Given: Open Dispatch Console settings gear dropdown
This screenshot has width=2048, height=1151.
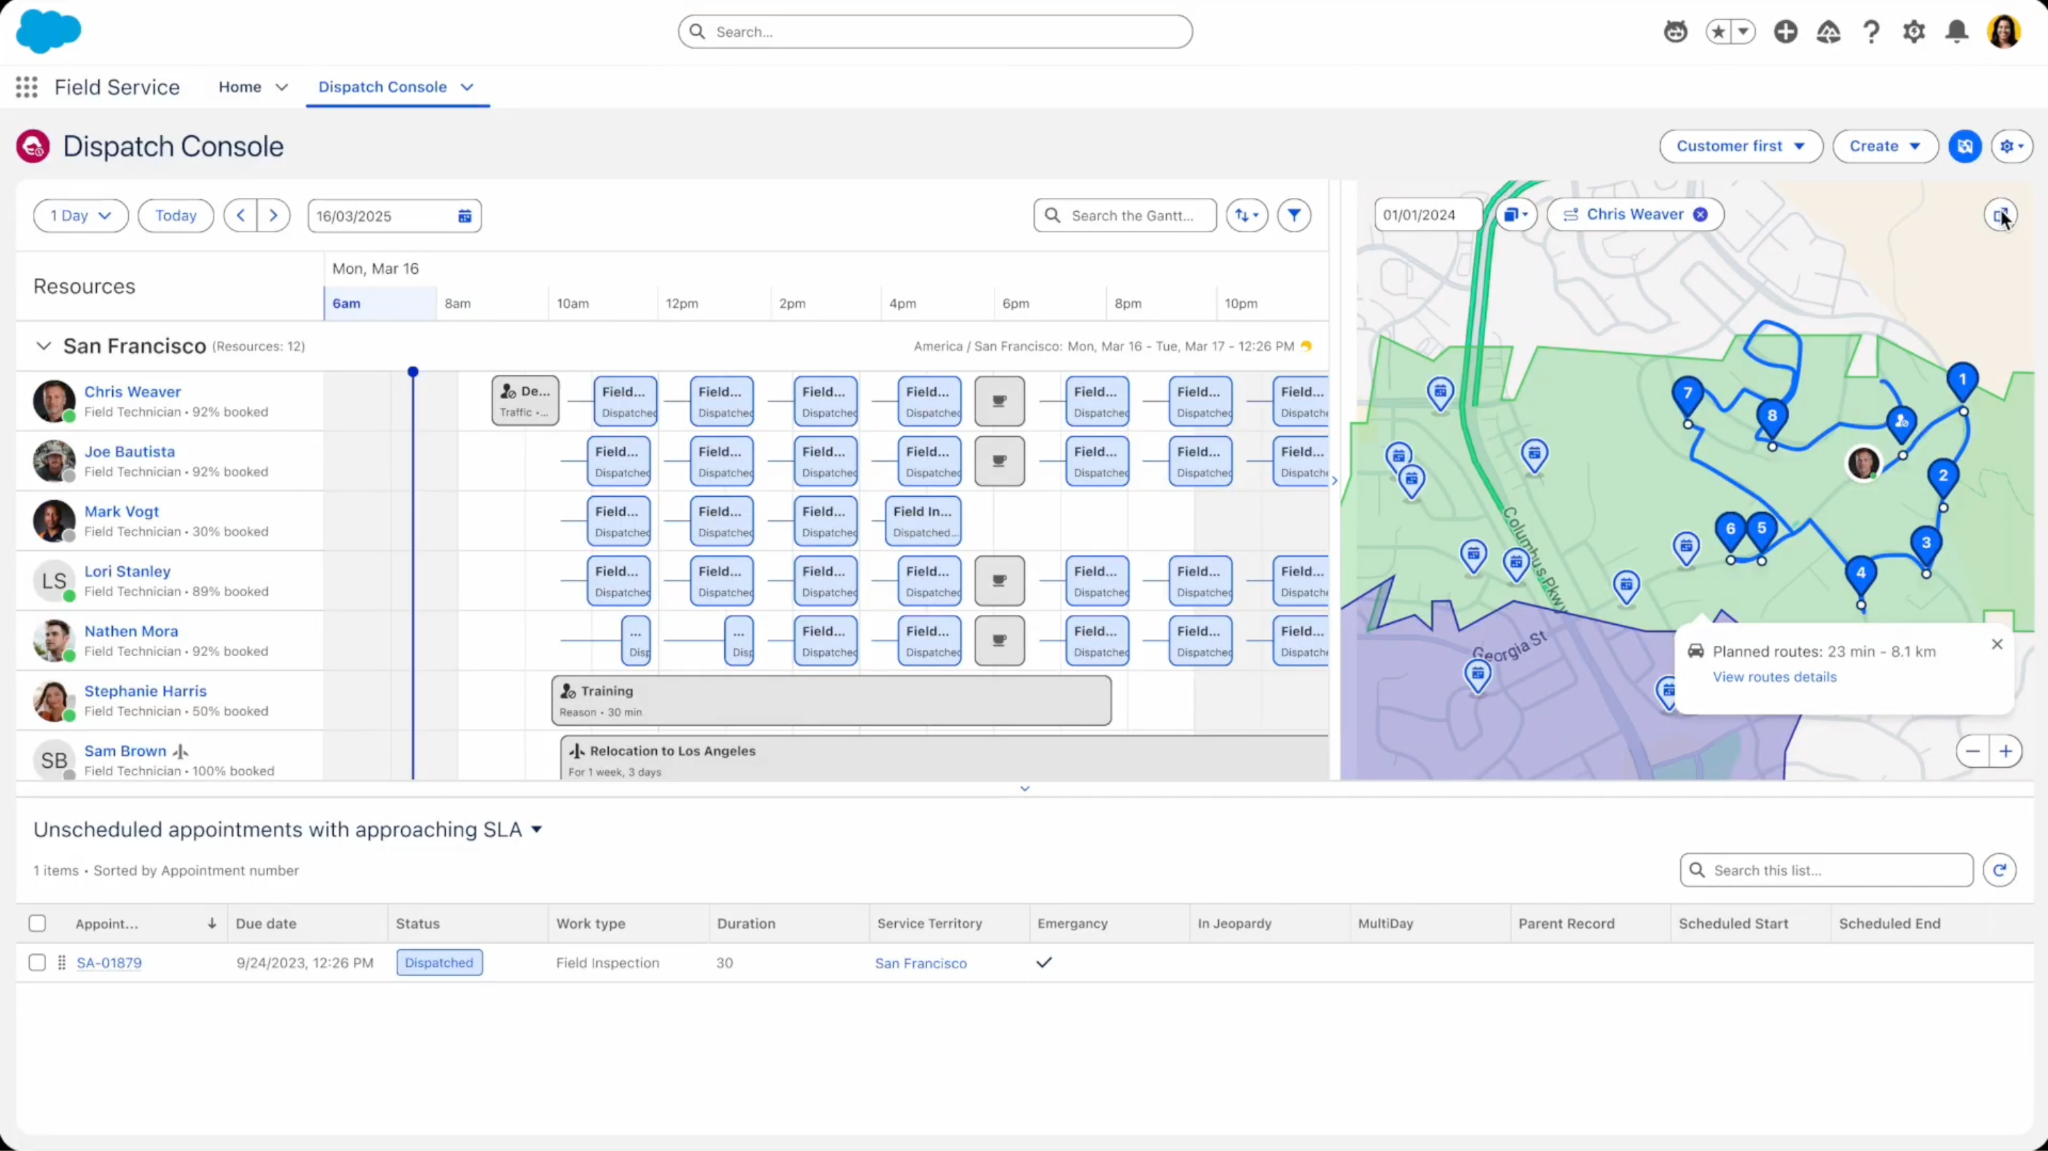Looking at the screenshot, I should tap(2012, 146).
